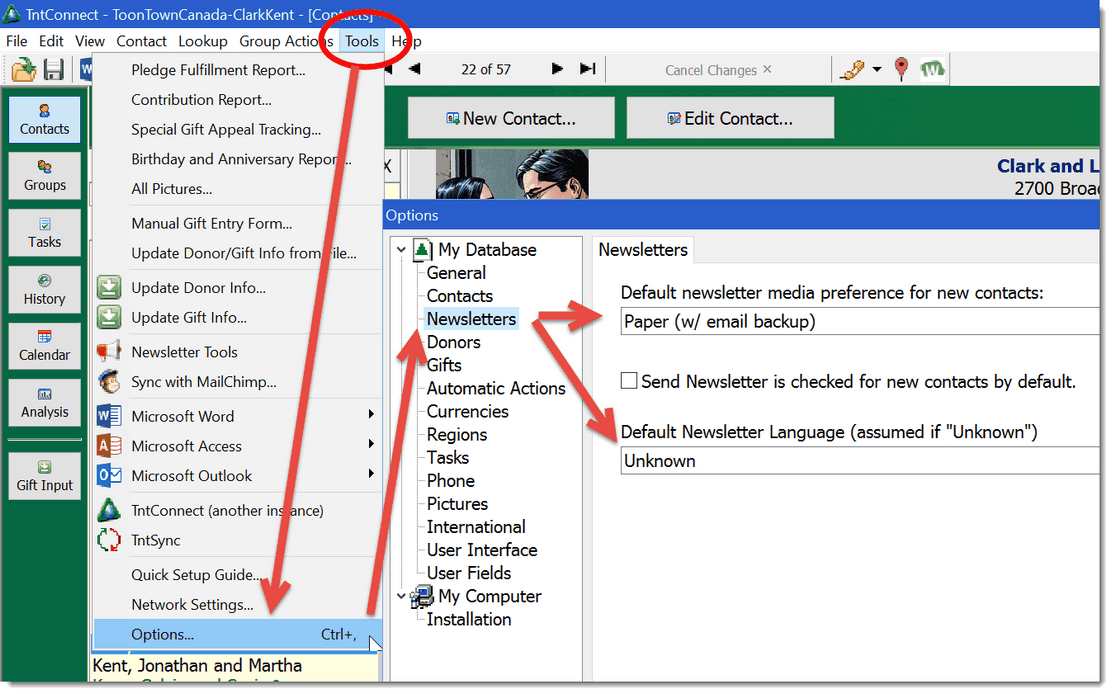The width and height of the screenshot is (1112, 694).
Task: Click the Edit Contact button
Action: (730, 118)
